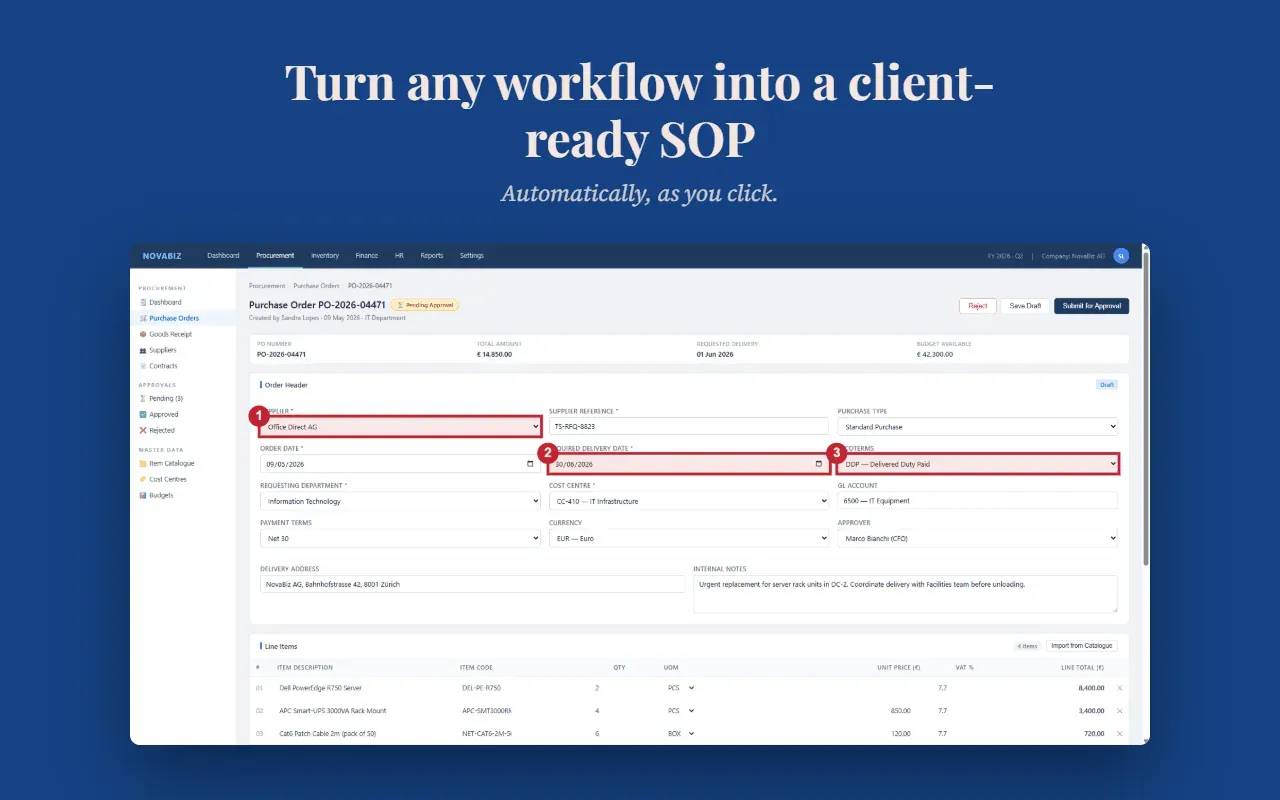Open the Purchase Type dropdown
The image size is (1280, 800).
[977, 427]
